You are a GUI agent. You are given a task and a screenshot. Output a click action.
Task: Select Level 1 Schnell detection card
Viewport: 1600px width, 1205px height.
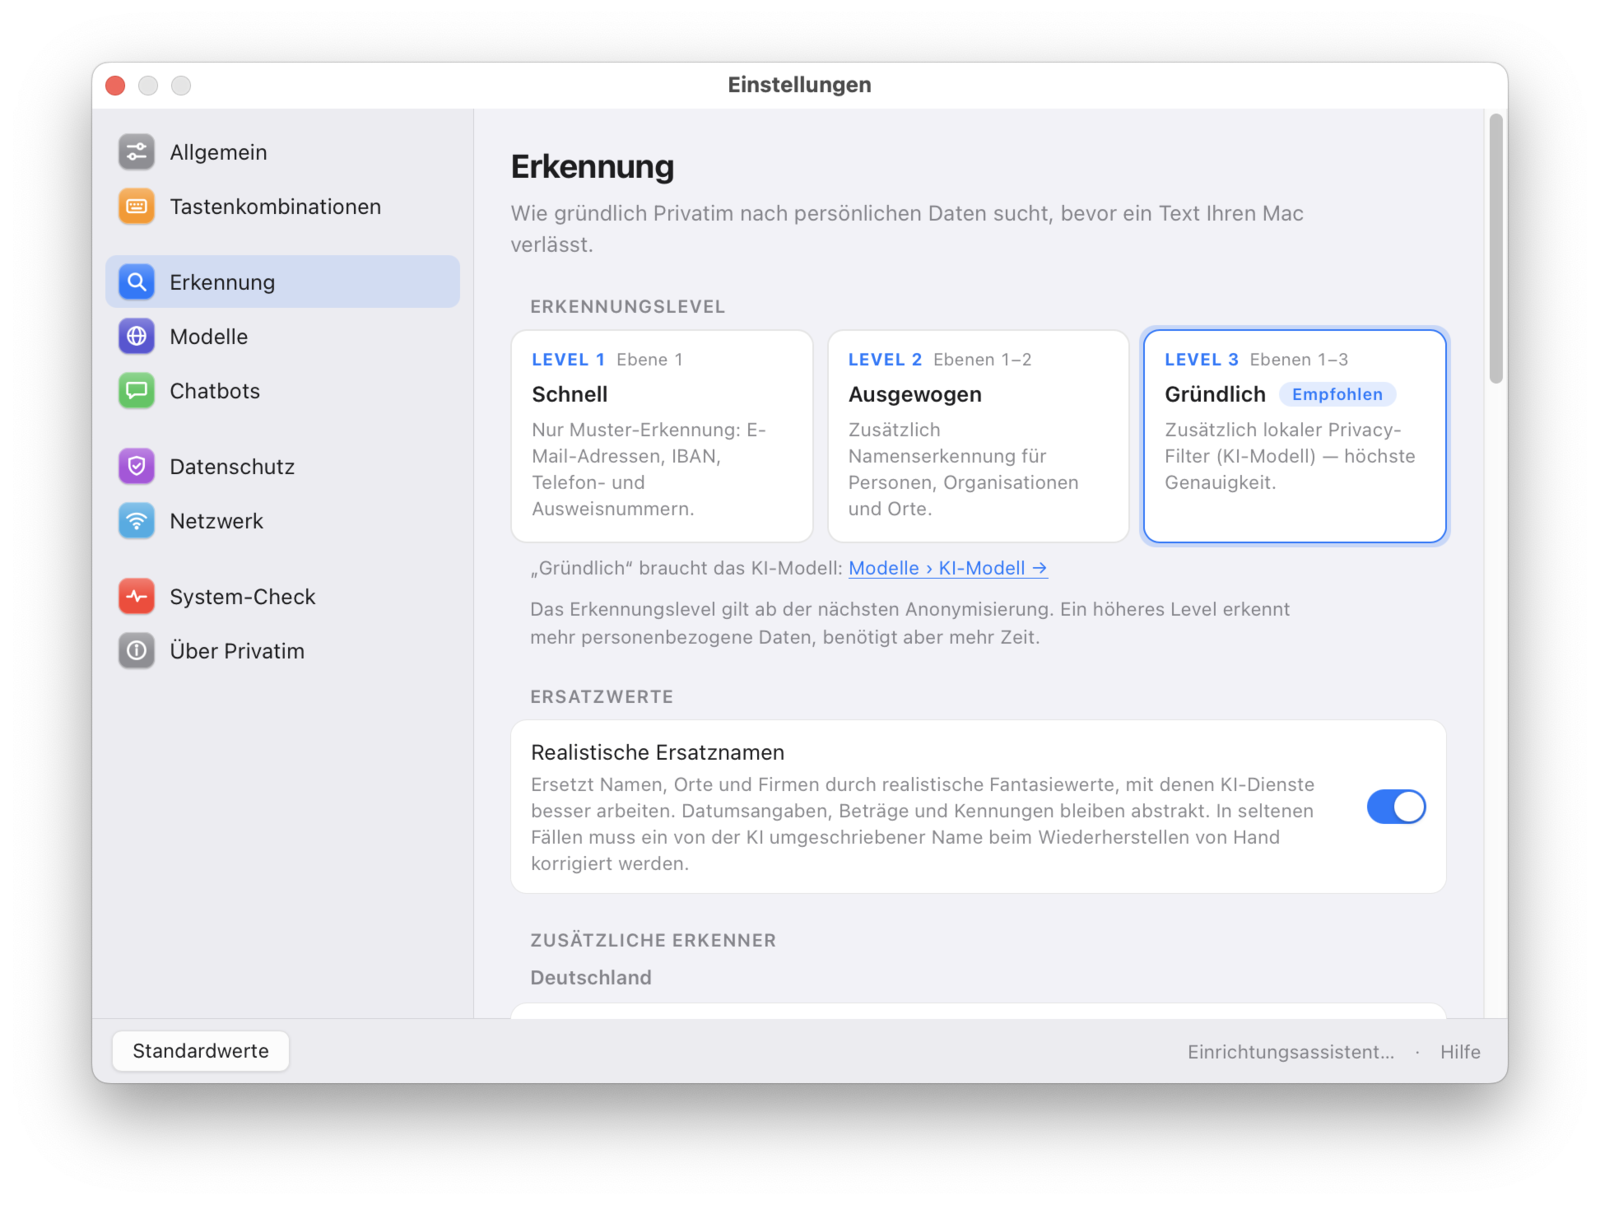pos(662,436)
